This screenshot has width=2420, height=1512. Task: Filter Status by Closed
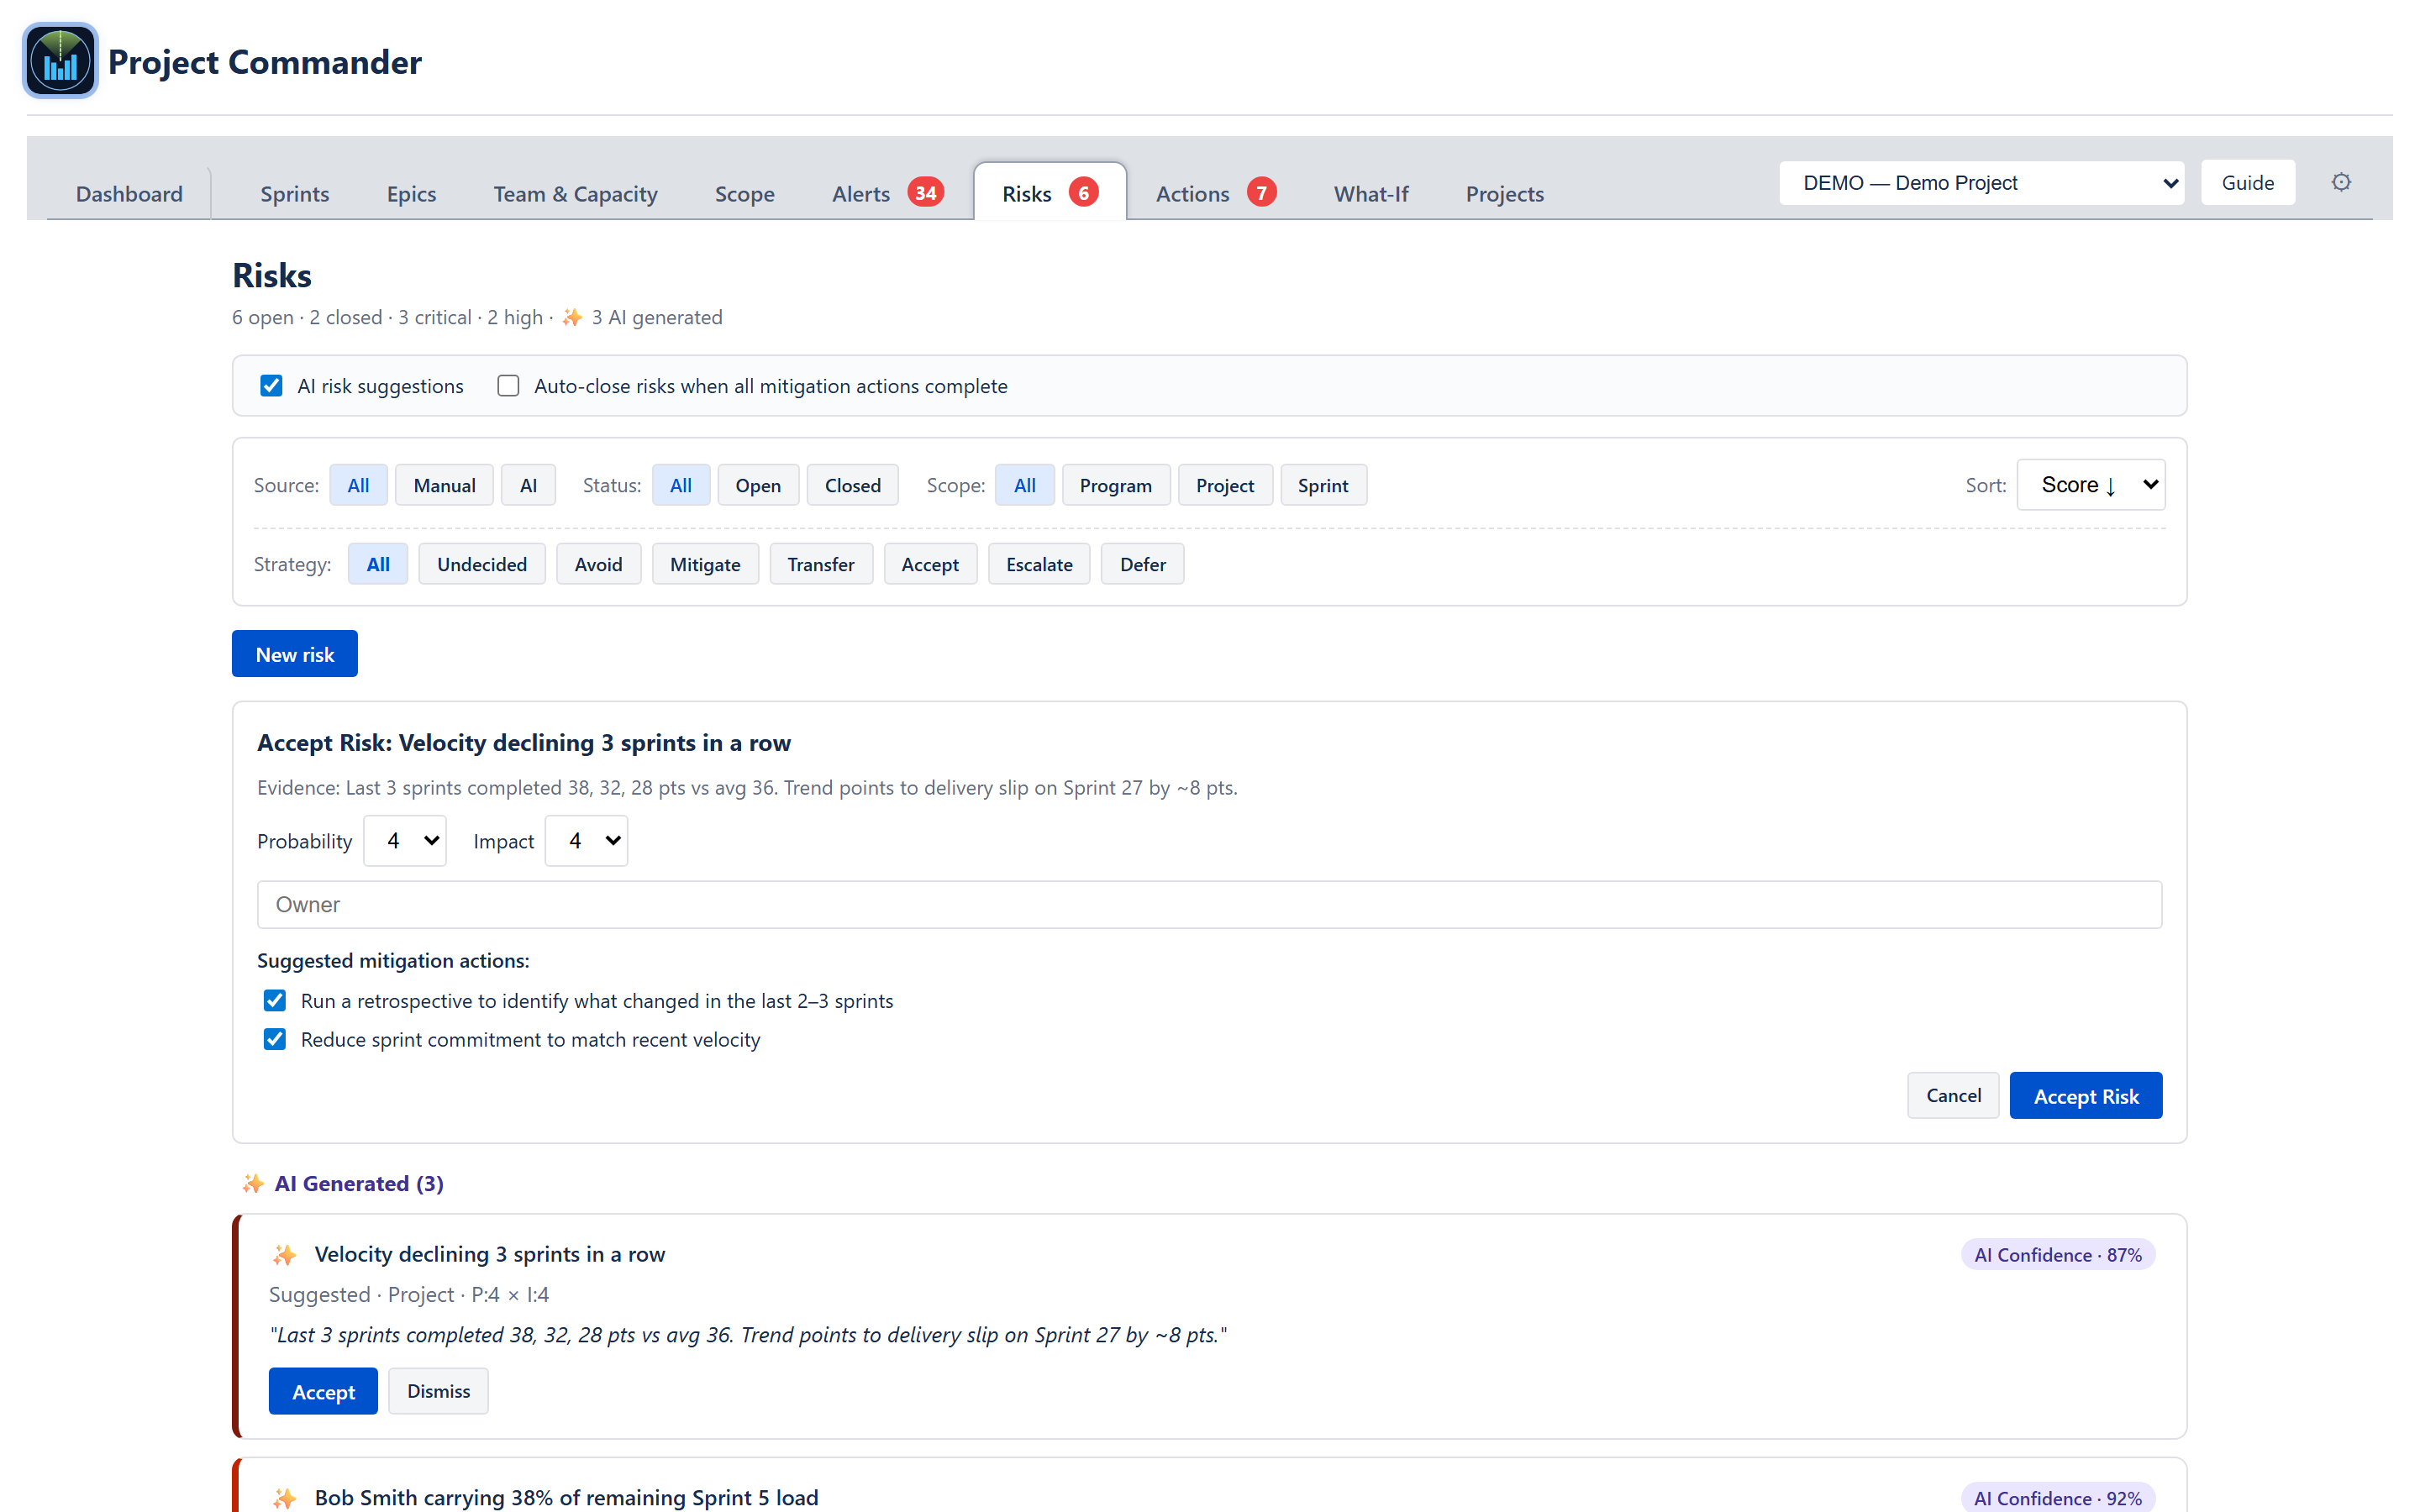tap(852, 485)
